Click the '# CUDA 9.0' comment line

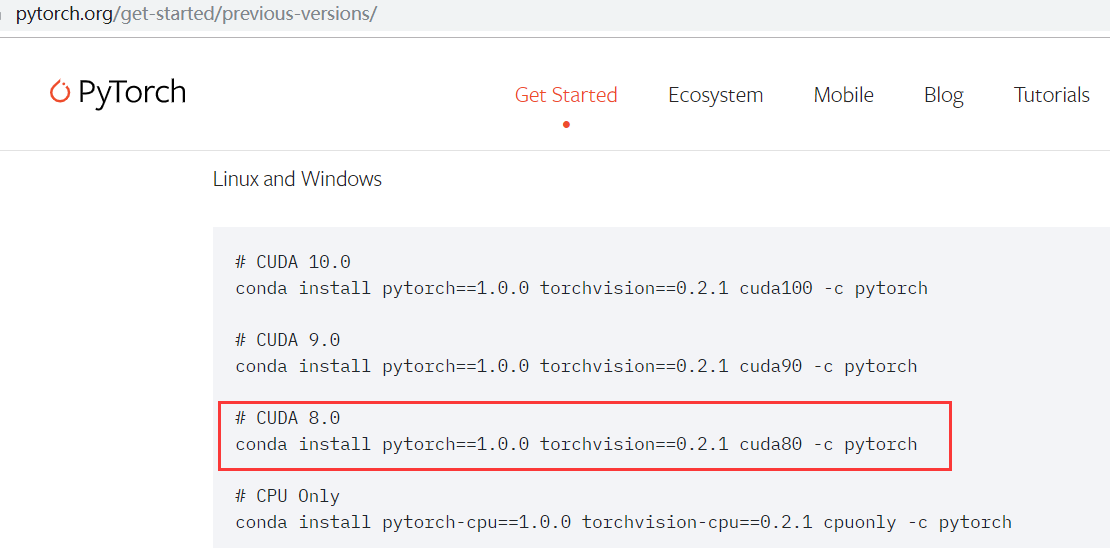287,341
